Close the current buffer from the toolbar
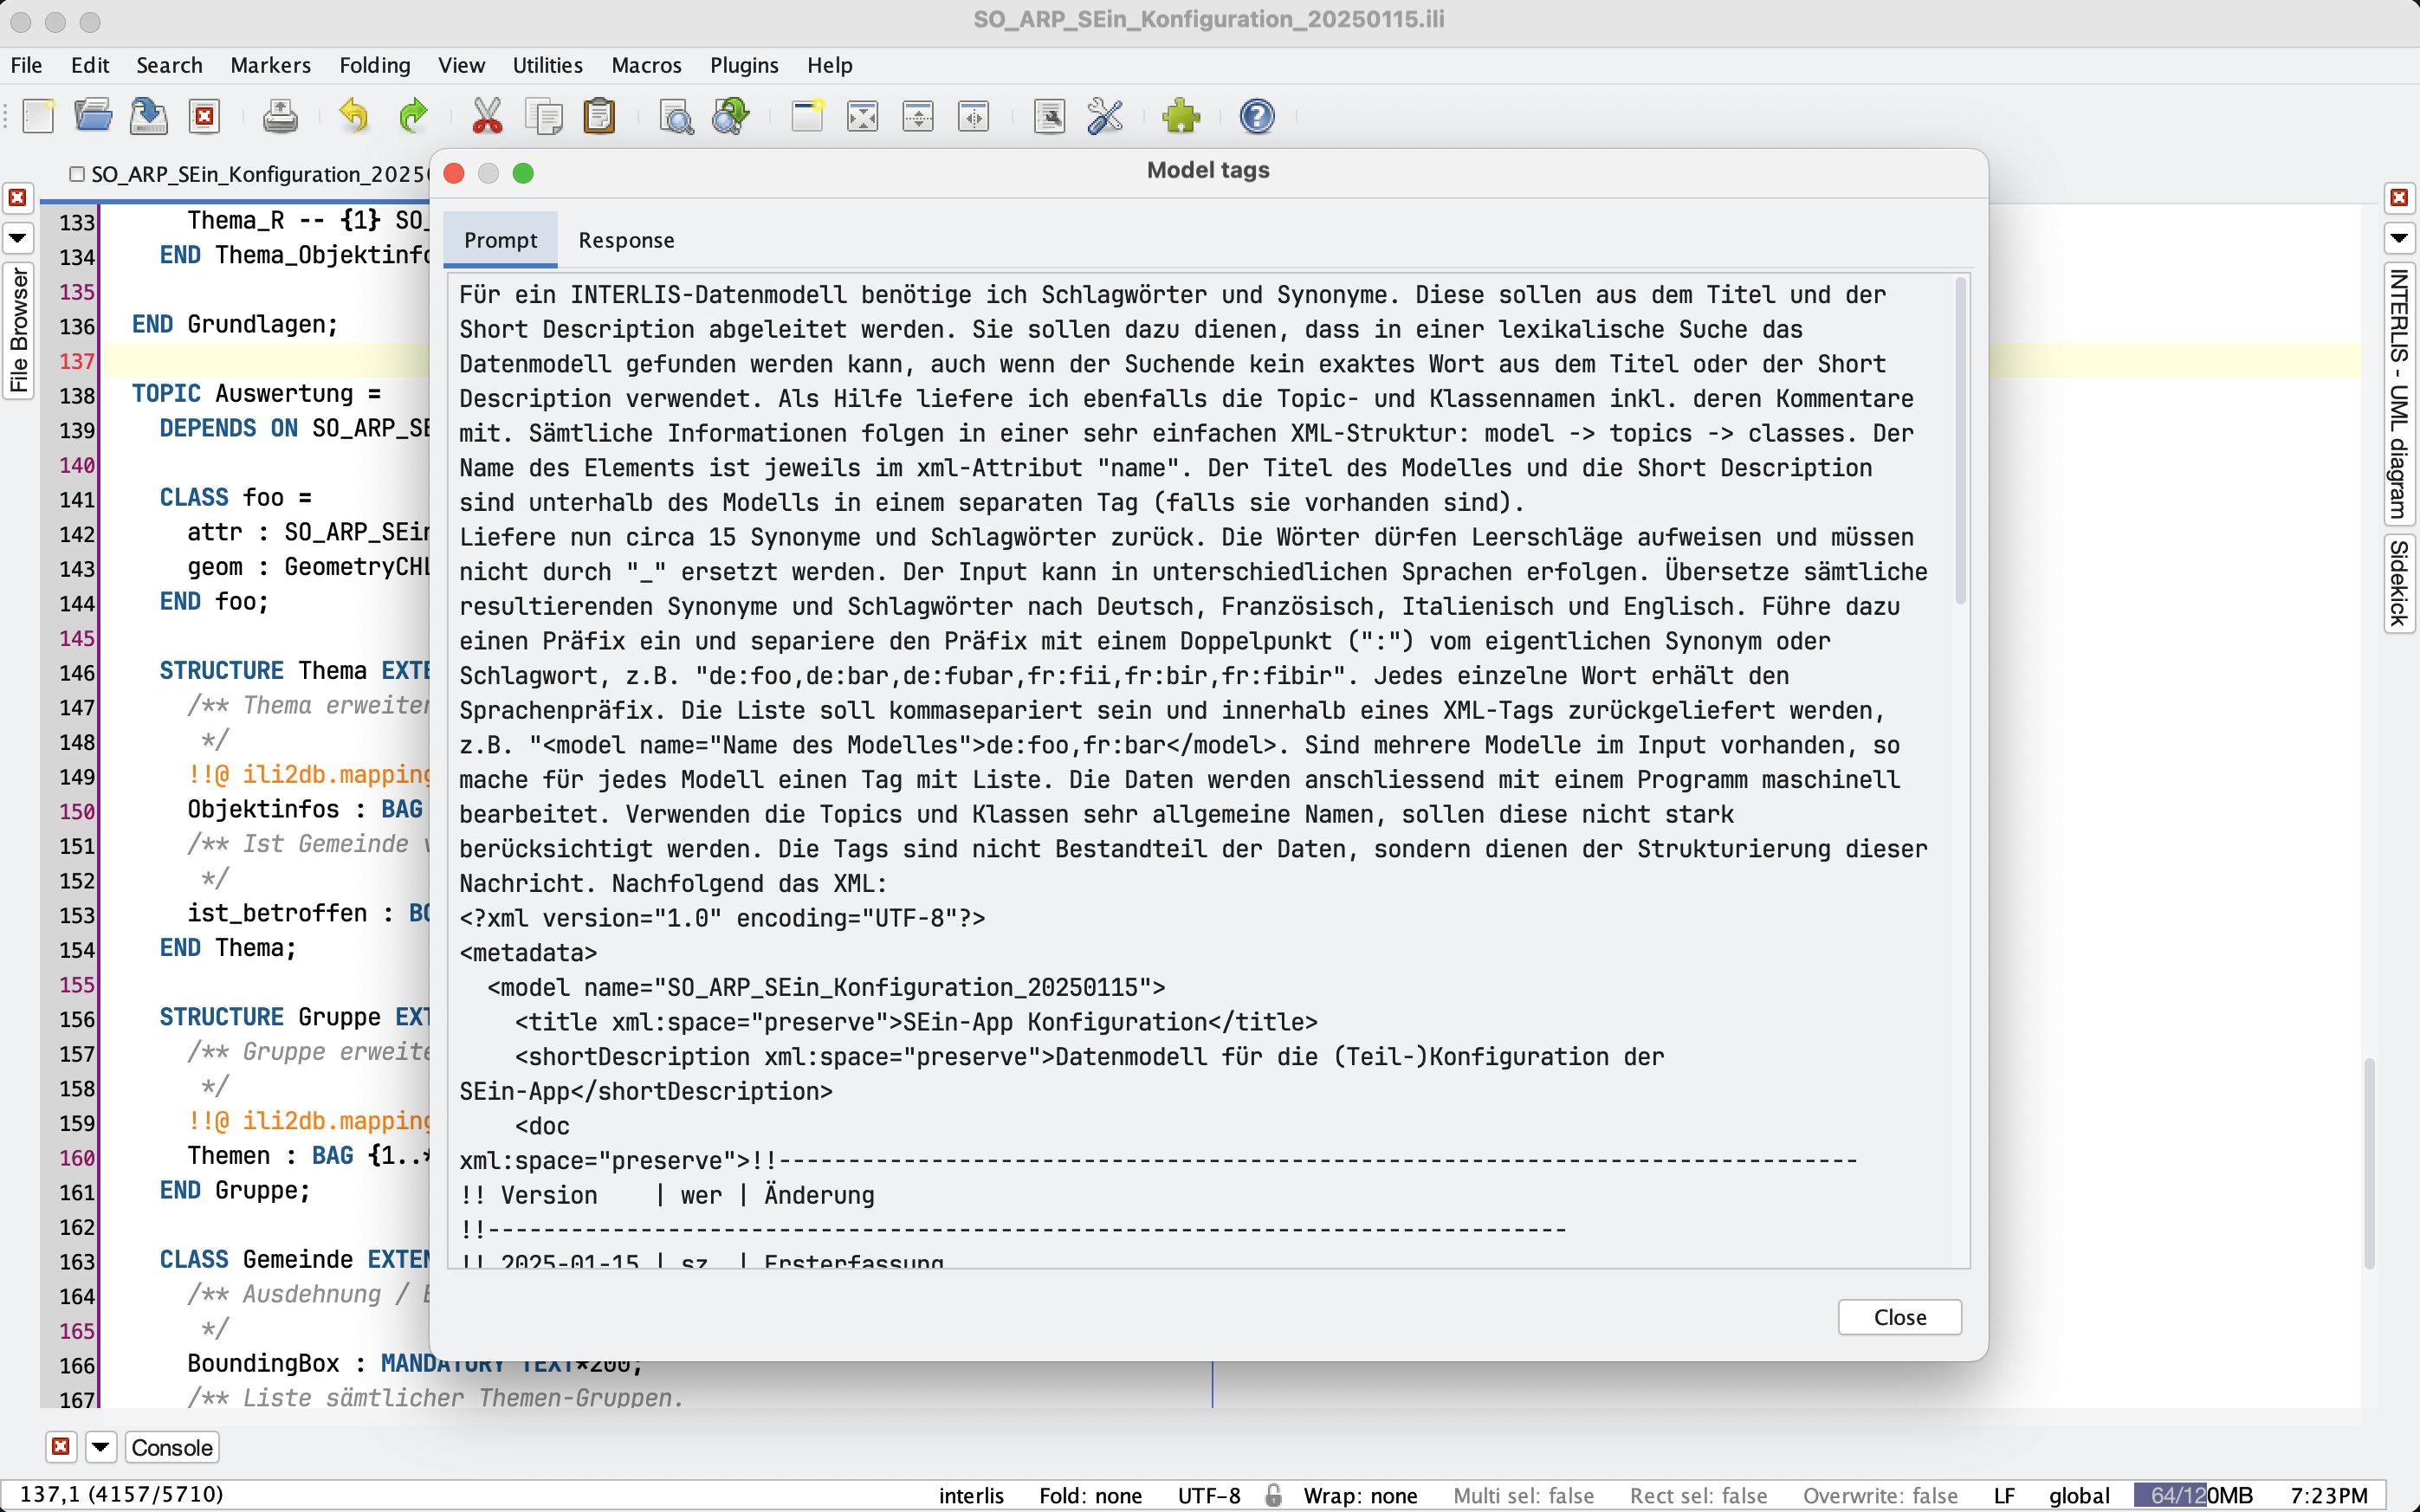Screen dimensions: 2420x1512 [x=205, y=116]
